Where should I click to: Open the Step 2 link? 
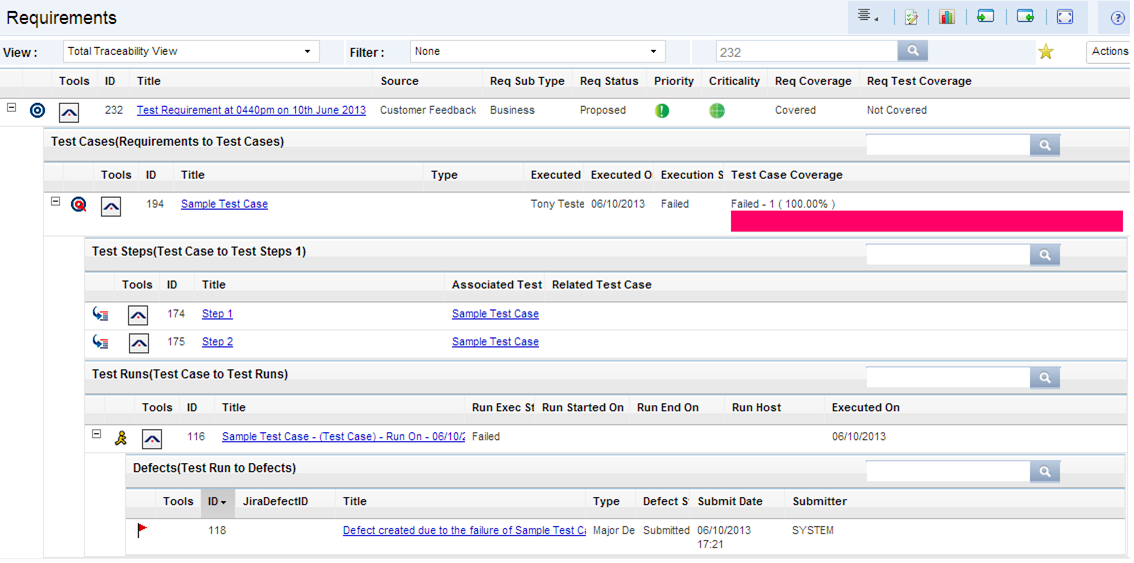pyautogui.click(x=217, y=342)
